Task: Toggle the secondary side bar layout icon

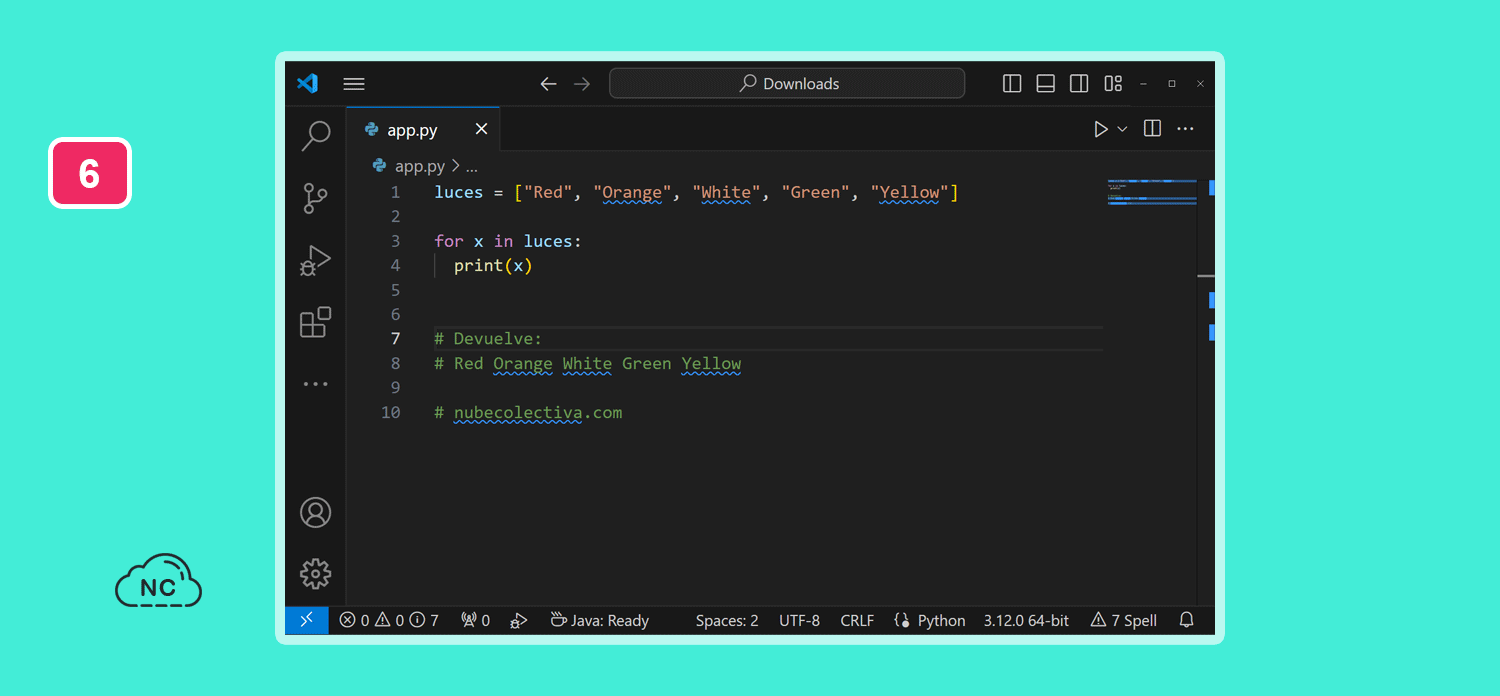Action: [1079, 84]
